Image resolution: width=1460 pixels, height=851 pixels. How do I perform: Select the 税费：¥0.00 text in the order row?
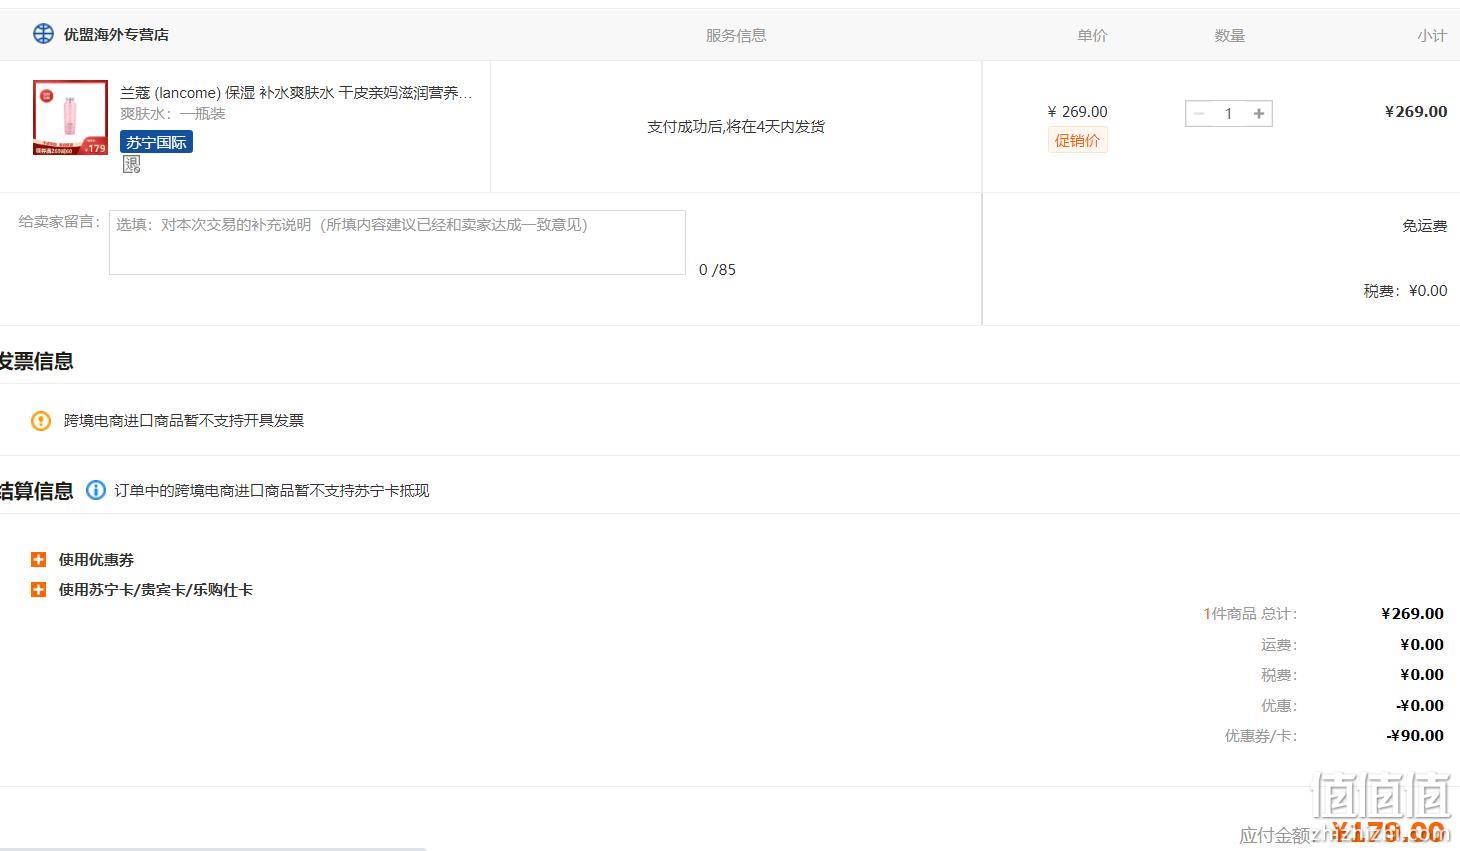tap(1405, 291)
